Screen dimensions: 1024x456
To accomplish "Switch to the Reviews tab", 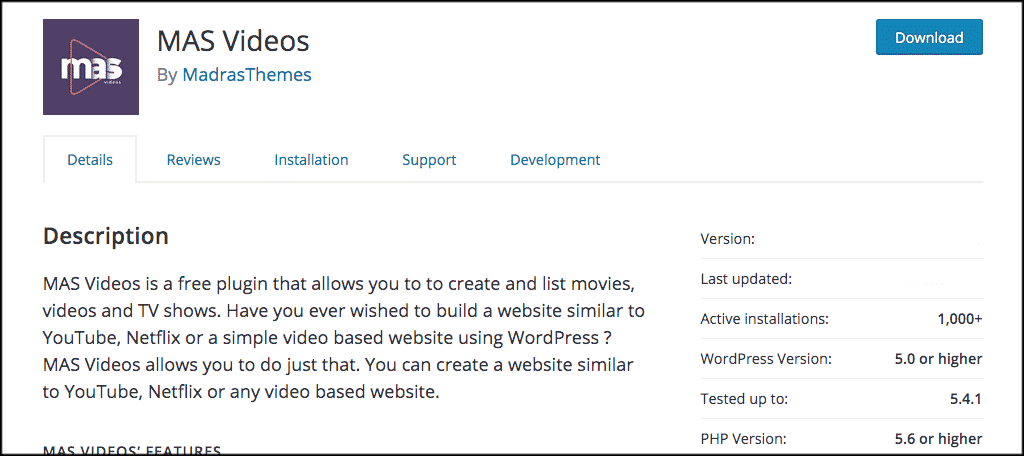I will [x=193, y=159].
